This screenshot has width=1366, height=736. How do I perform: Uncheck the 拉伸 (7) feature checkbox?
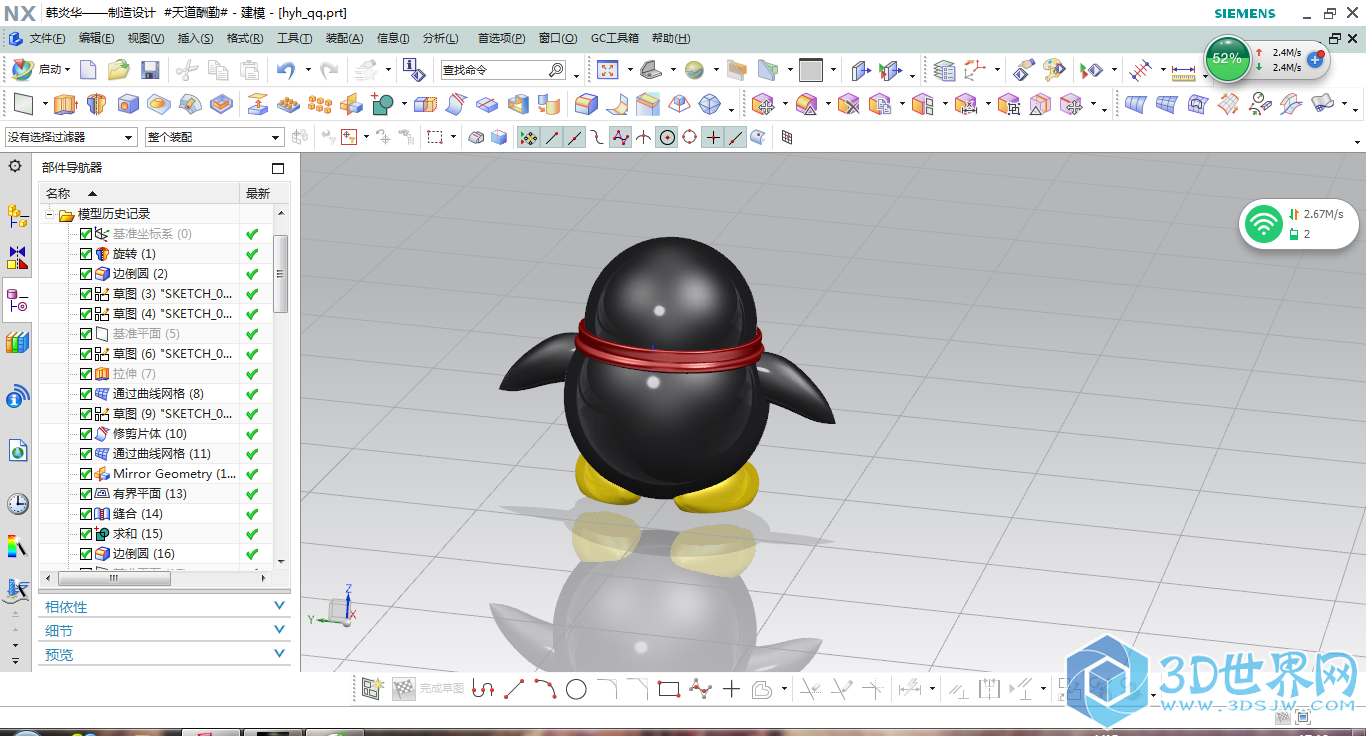85,374
